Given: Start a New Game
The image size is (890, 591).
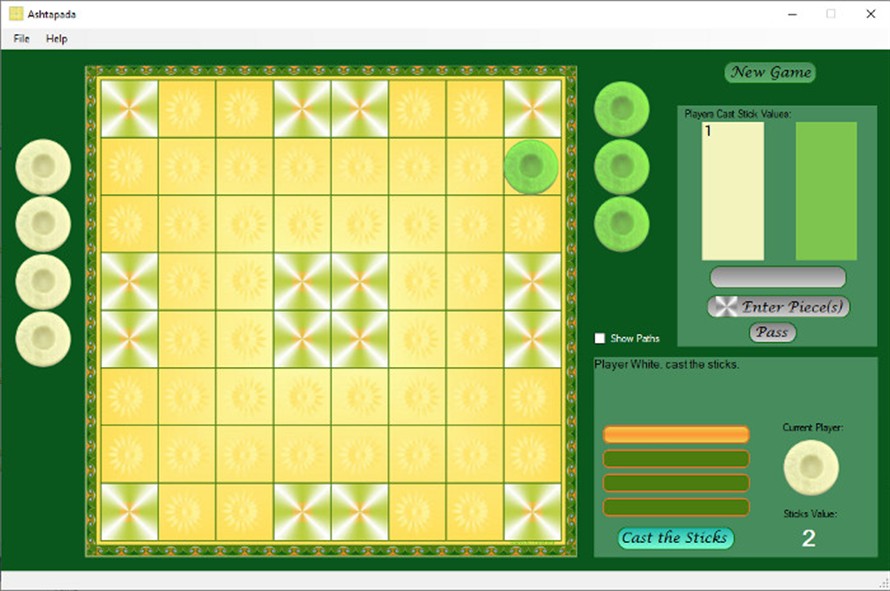Looking at the screenshot, I should [770, 72].
